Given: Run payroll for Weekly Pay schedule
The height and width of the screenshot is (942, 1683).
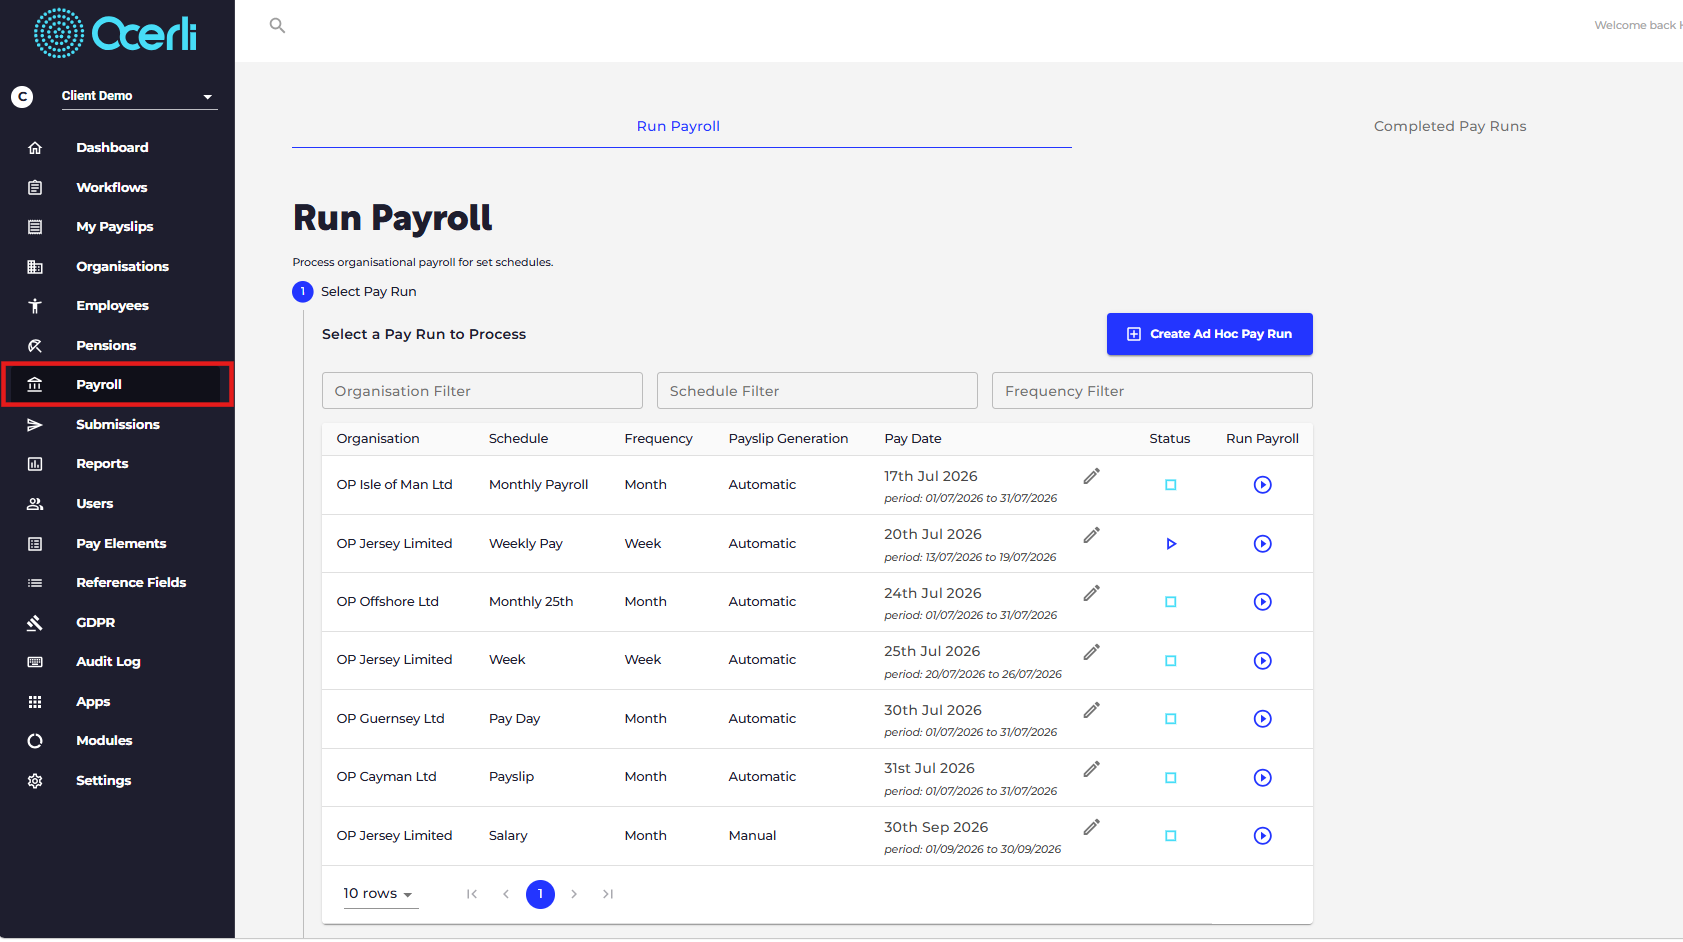Looking at the screenshot, I should click(x=1262, y=544).
